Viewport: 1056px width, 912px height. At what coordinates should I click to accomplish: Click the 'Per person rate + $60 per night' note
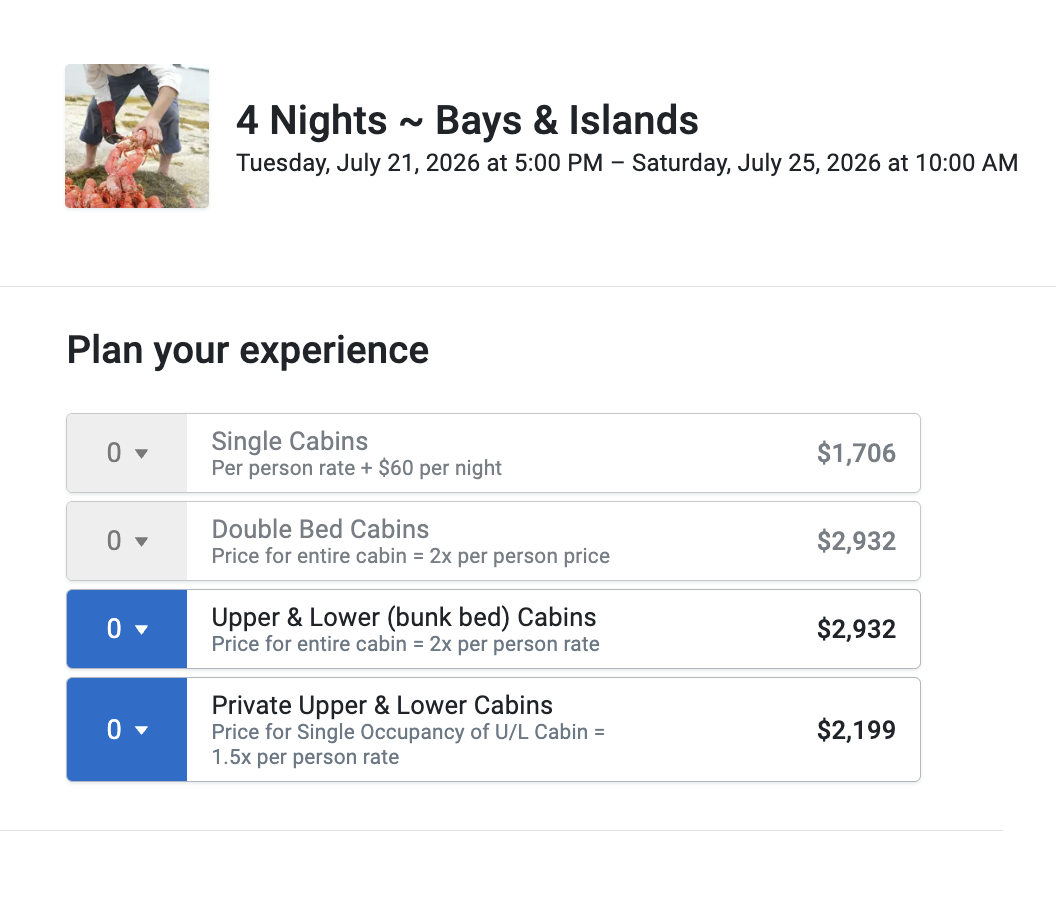356,468
